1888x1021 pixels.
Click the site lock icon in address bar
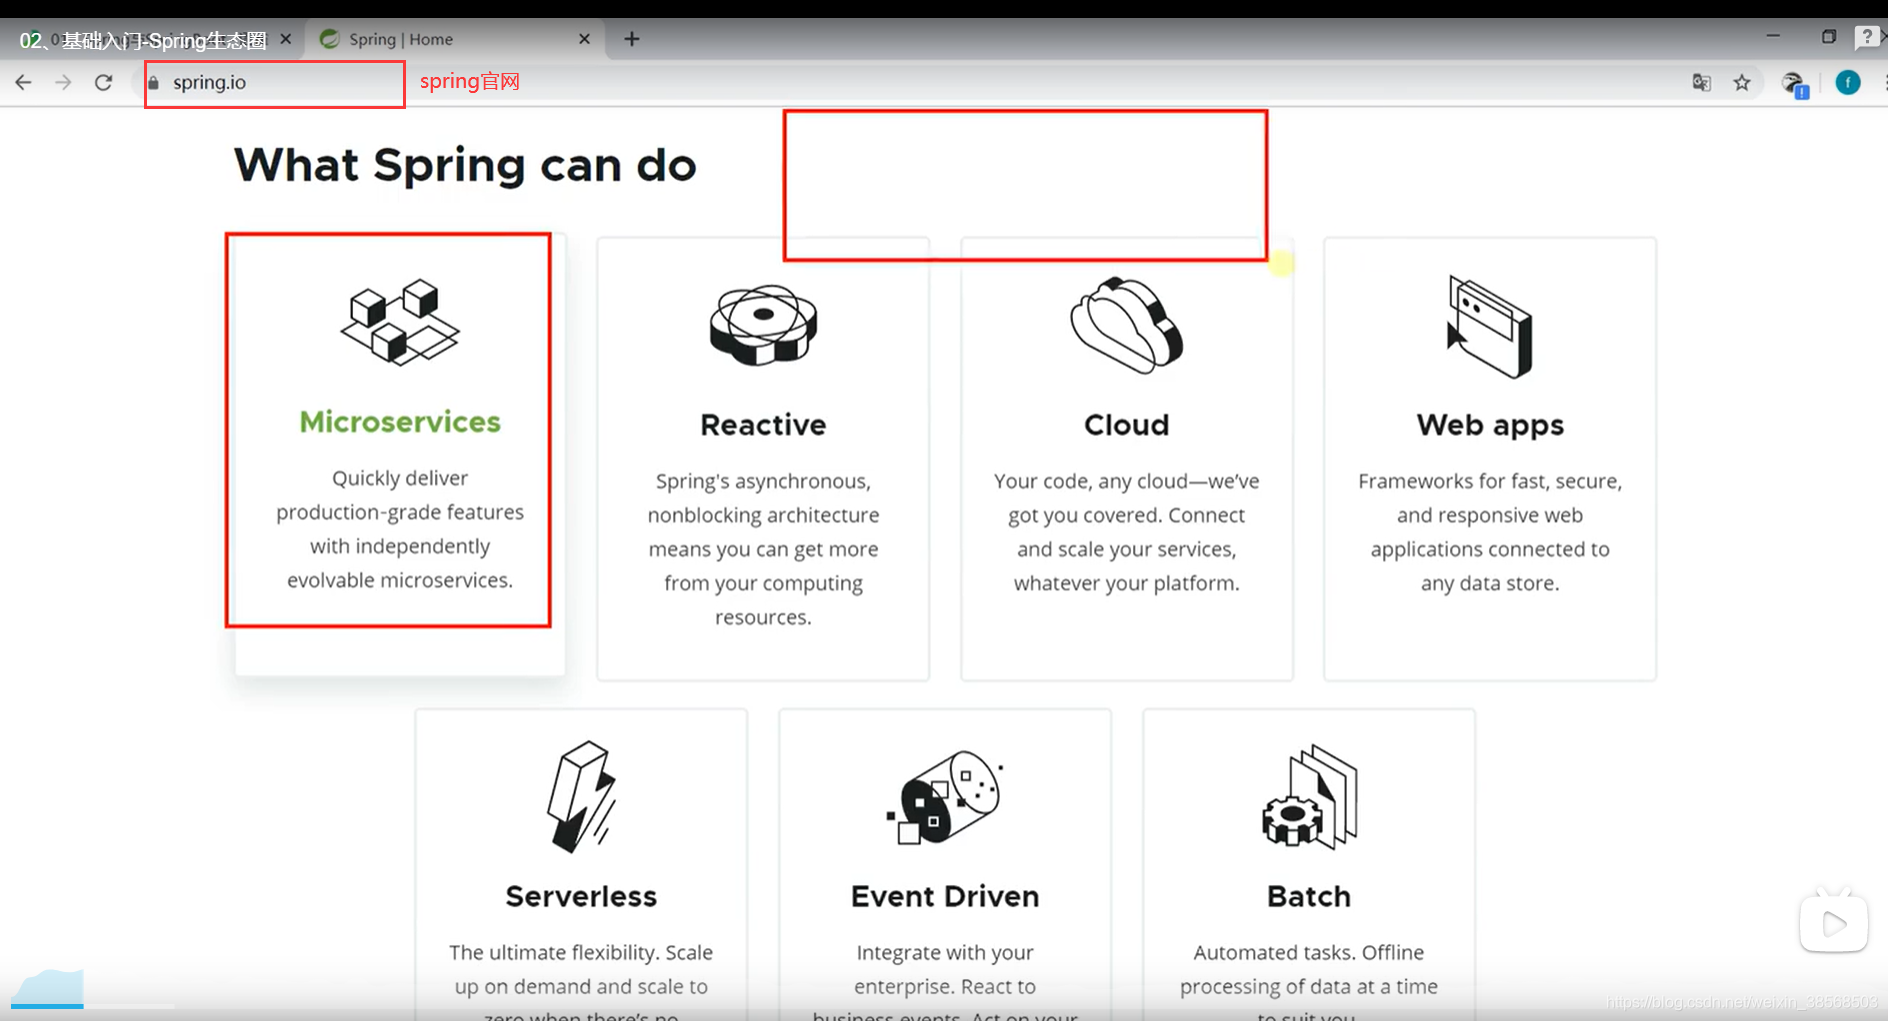click(x=154, y=83)
